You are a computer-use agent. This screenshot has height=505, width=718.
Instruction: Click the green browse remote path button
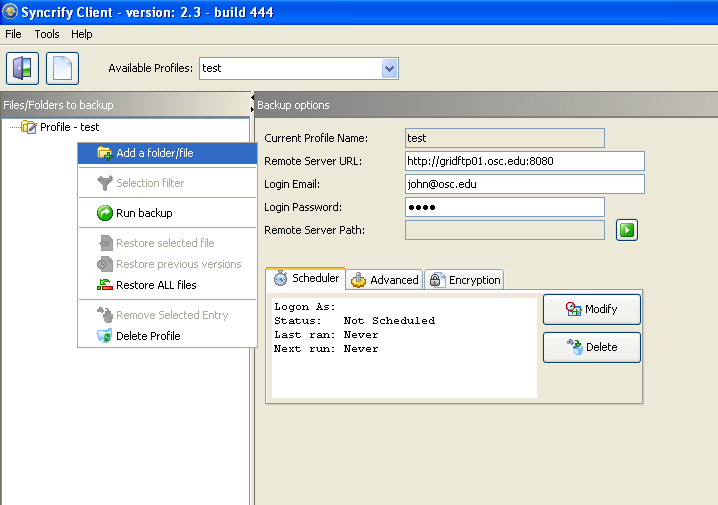click(626, 230)
